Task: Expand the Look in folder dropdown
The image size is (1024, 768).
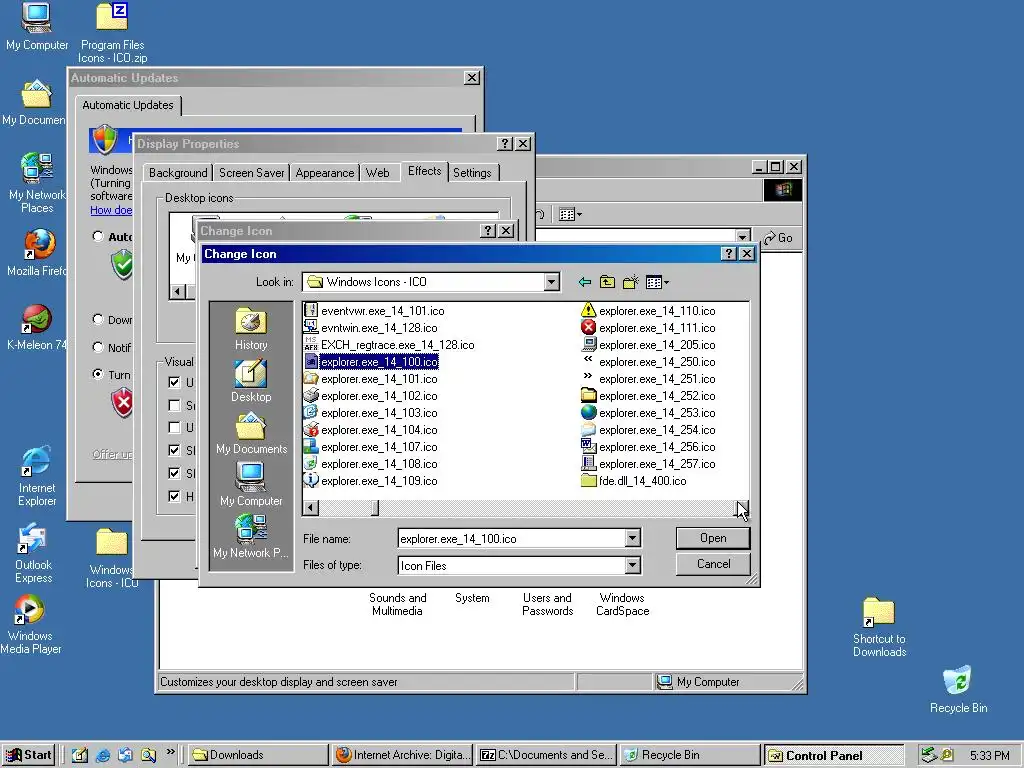Action: click(552, 282)
